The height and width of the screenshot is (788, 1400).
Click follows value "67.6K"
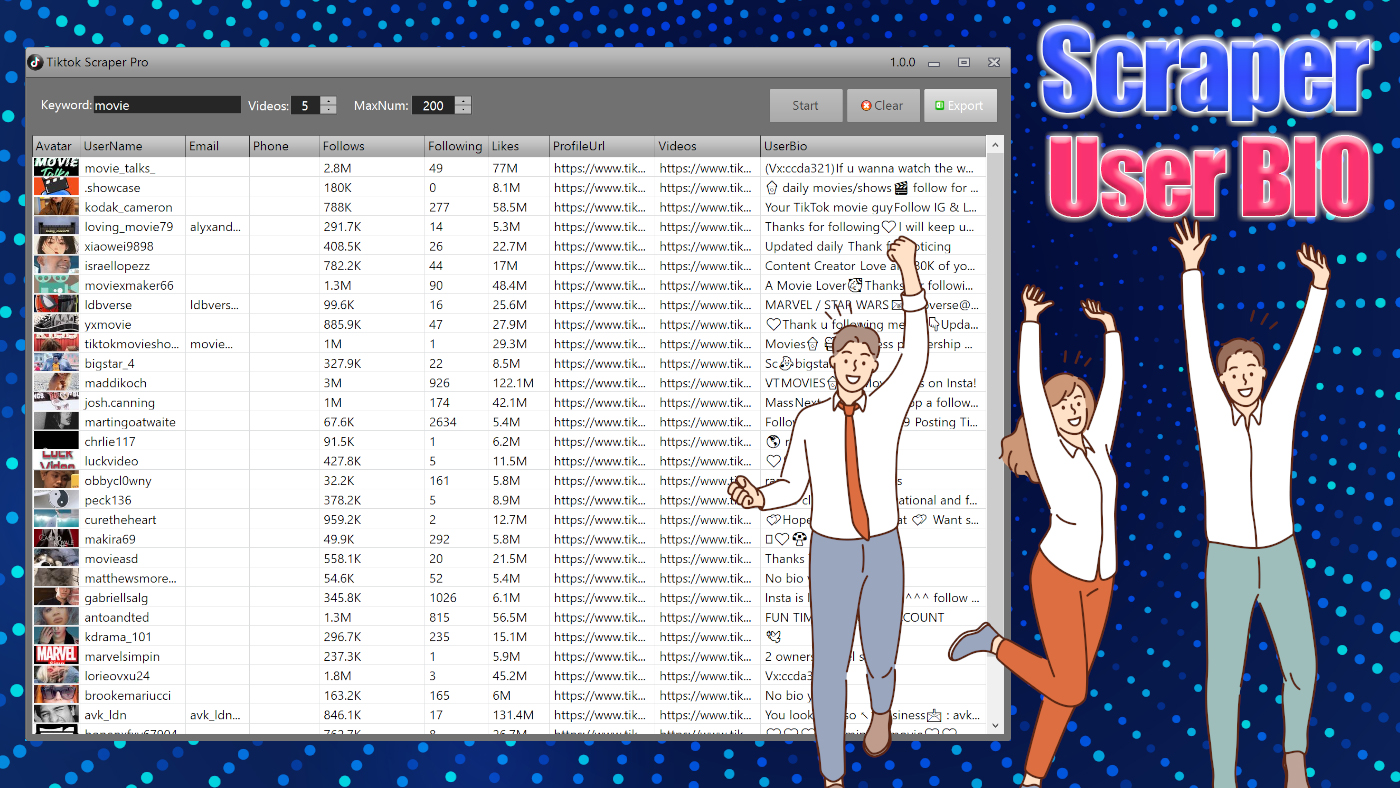(339, 422)
